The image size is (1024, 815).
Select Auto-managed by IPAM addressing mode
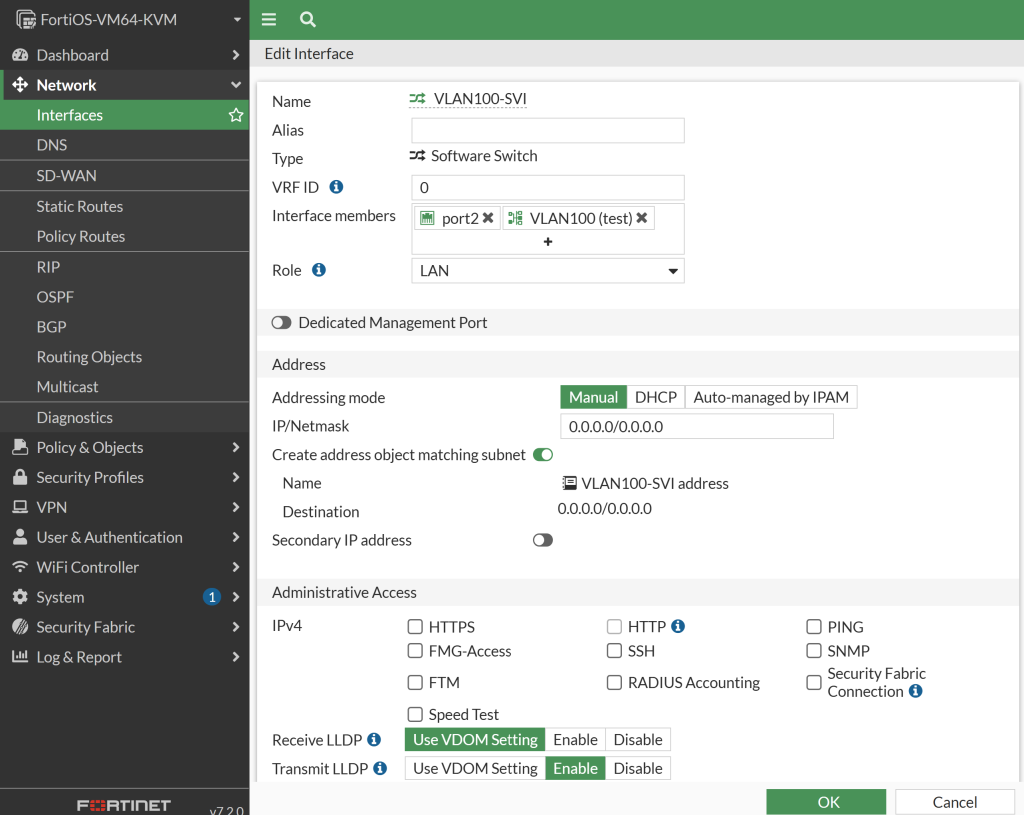pos(771,397)
